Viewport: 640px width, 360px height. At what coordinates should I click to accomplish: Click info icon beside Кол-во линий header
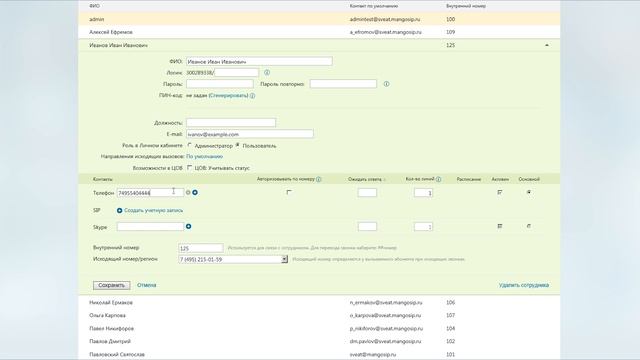point(438,179)
